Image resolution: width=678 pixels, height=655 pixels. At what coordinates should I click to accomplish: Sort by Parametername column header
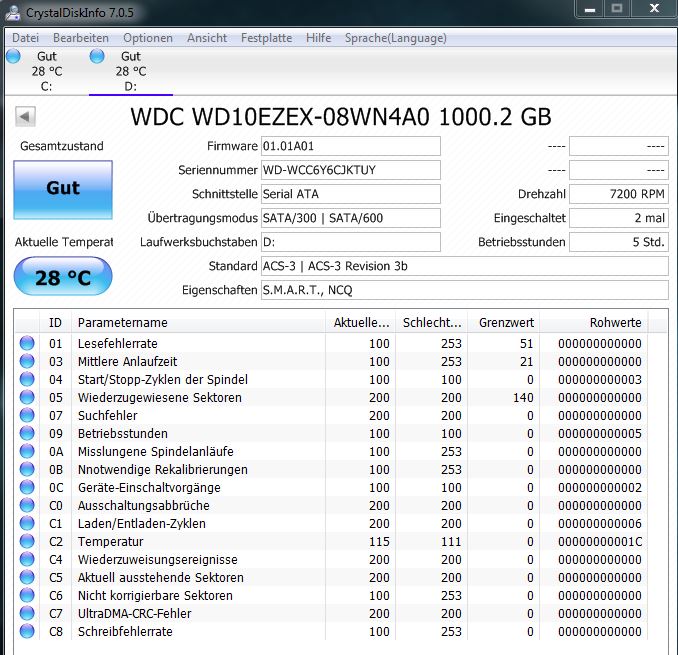pos(198,323)
